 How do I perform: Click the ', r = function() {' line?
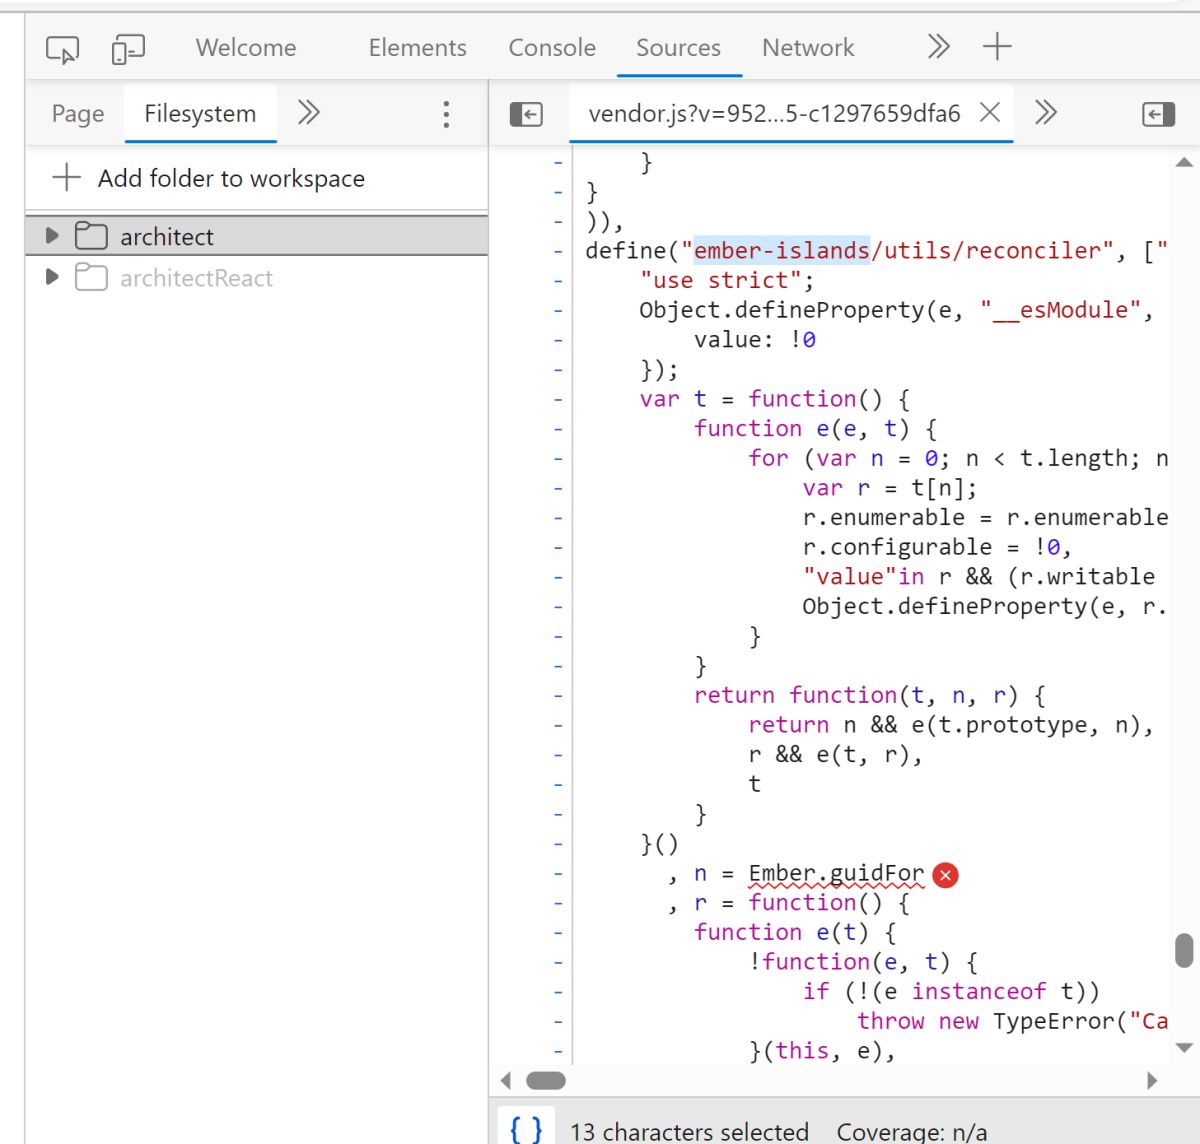pos(789,903)
